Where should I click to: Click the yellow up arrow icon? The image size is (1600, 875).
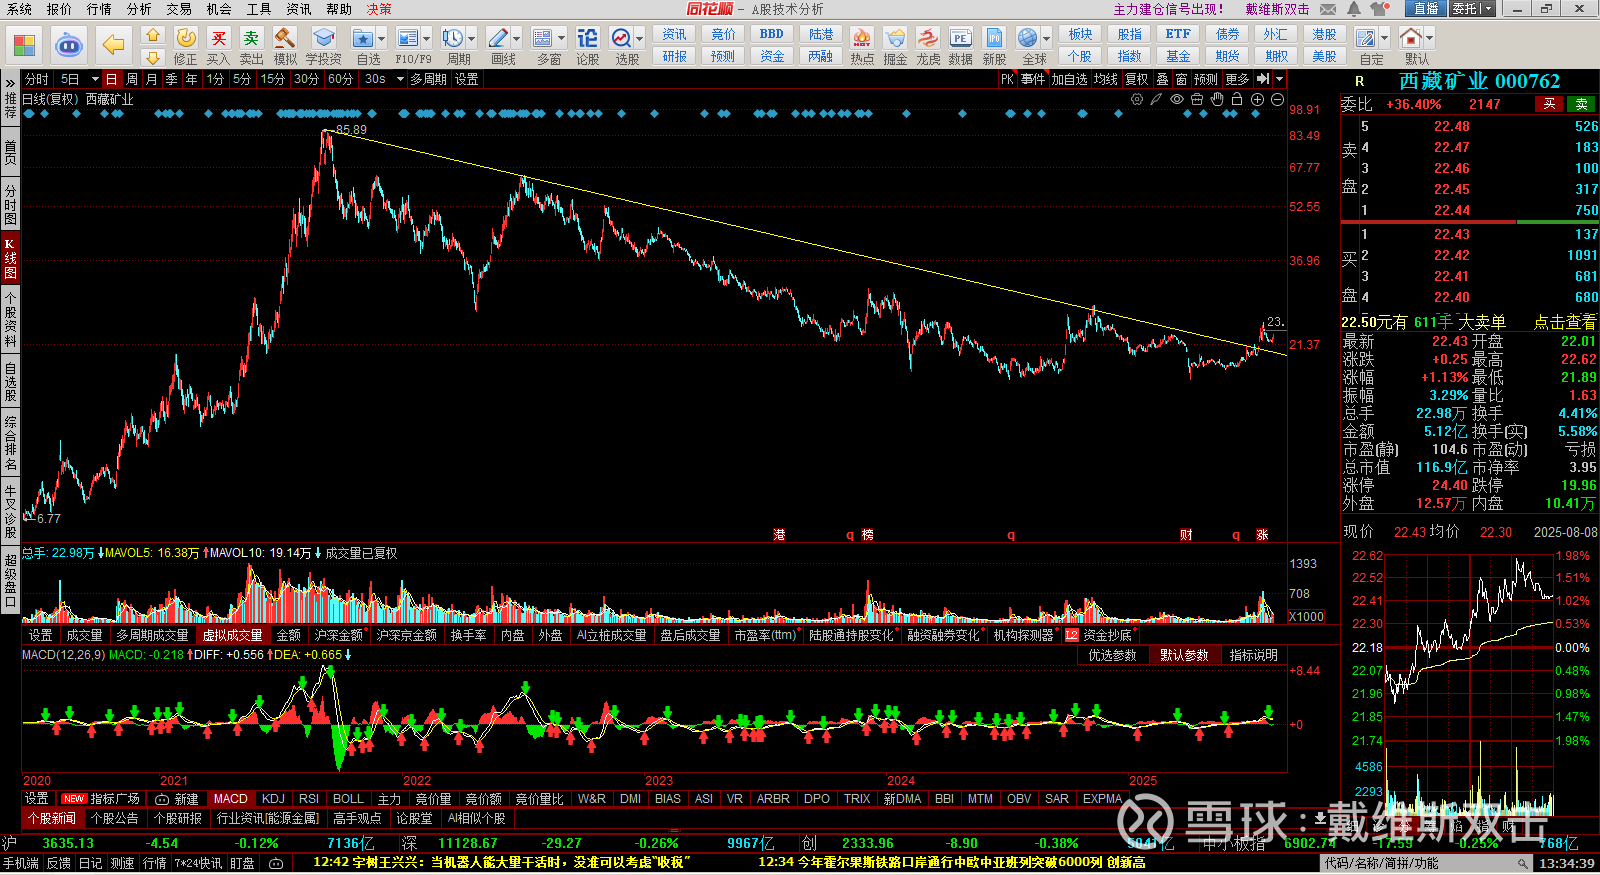click(152, 35)
